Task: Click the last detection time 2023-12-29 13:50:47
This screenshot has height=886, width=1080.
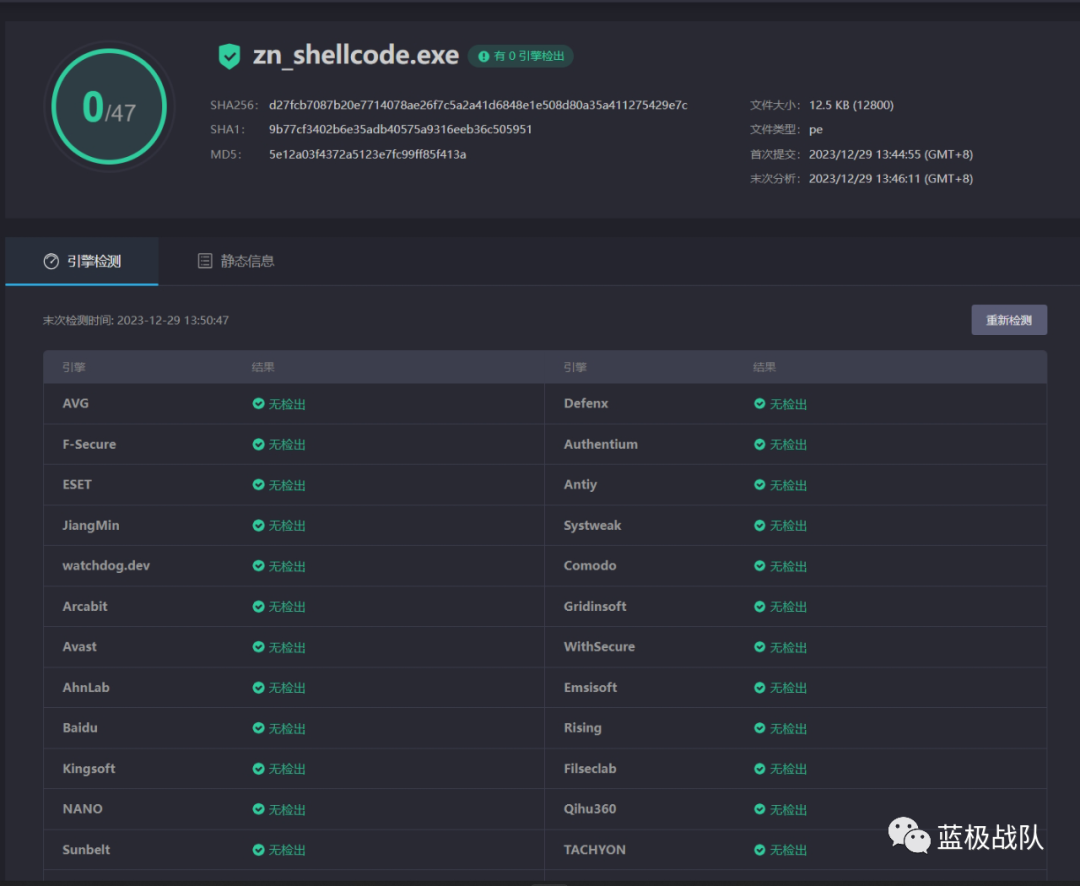Action: click(x=173, y=320)
